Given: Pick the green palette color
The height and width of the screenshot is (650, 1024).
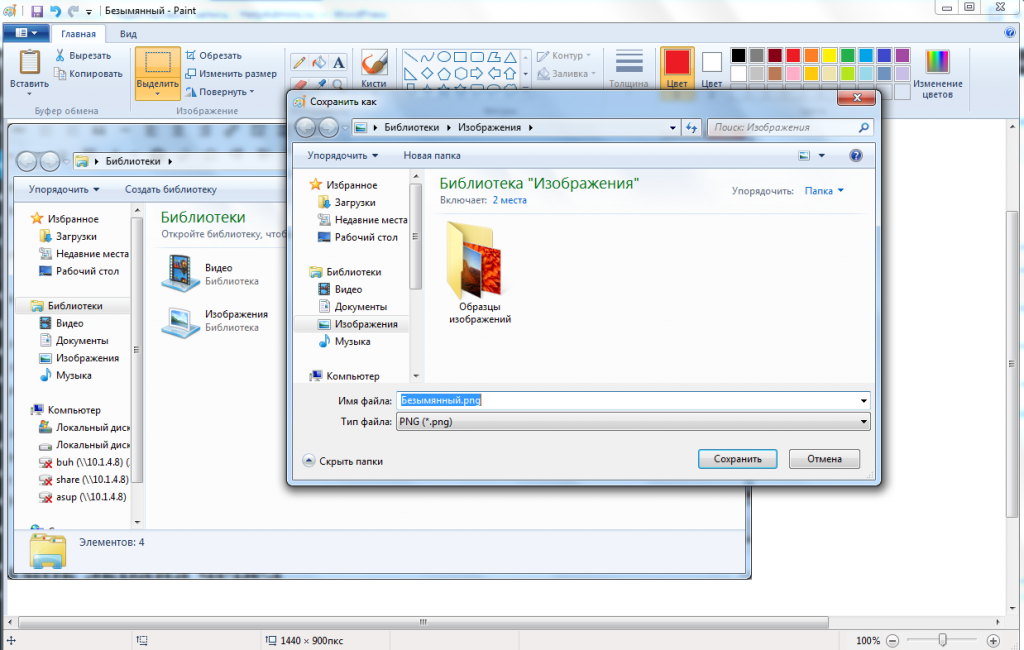Looking at the screenshot, I should [848, 56].
